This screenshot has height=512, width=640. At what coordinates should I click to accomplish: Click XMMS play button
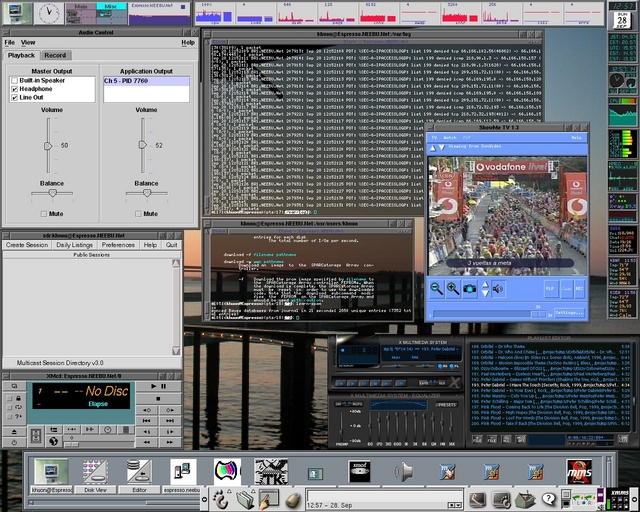[x=351, y=383]
